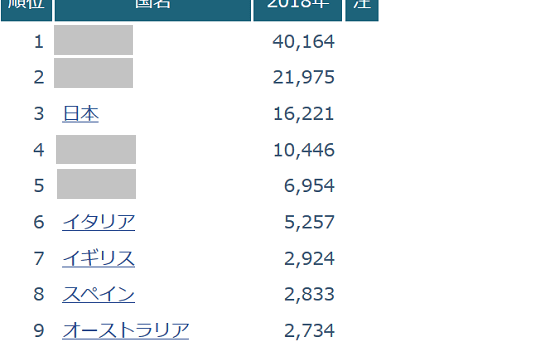Select the value 10,446 cell
This screenshot has width=549, height=360.
pos(303,150)
